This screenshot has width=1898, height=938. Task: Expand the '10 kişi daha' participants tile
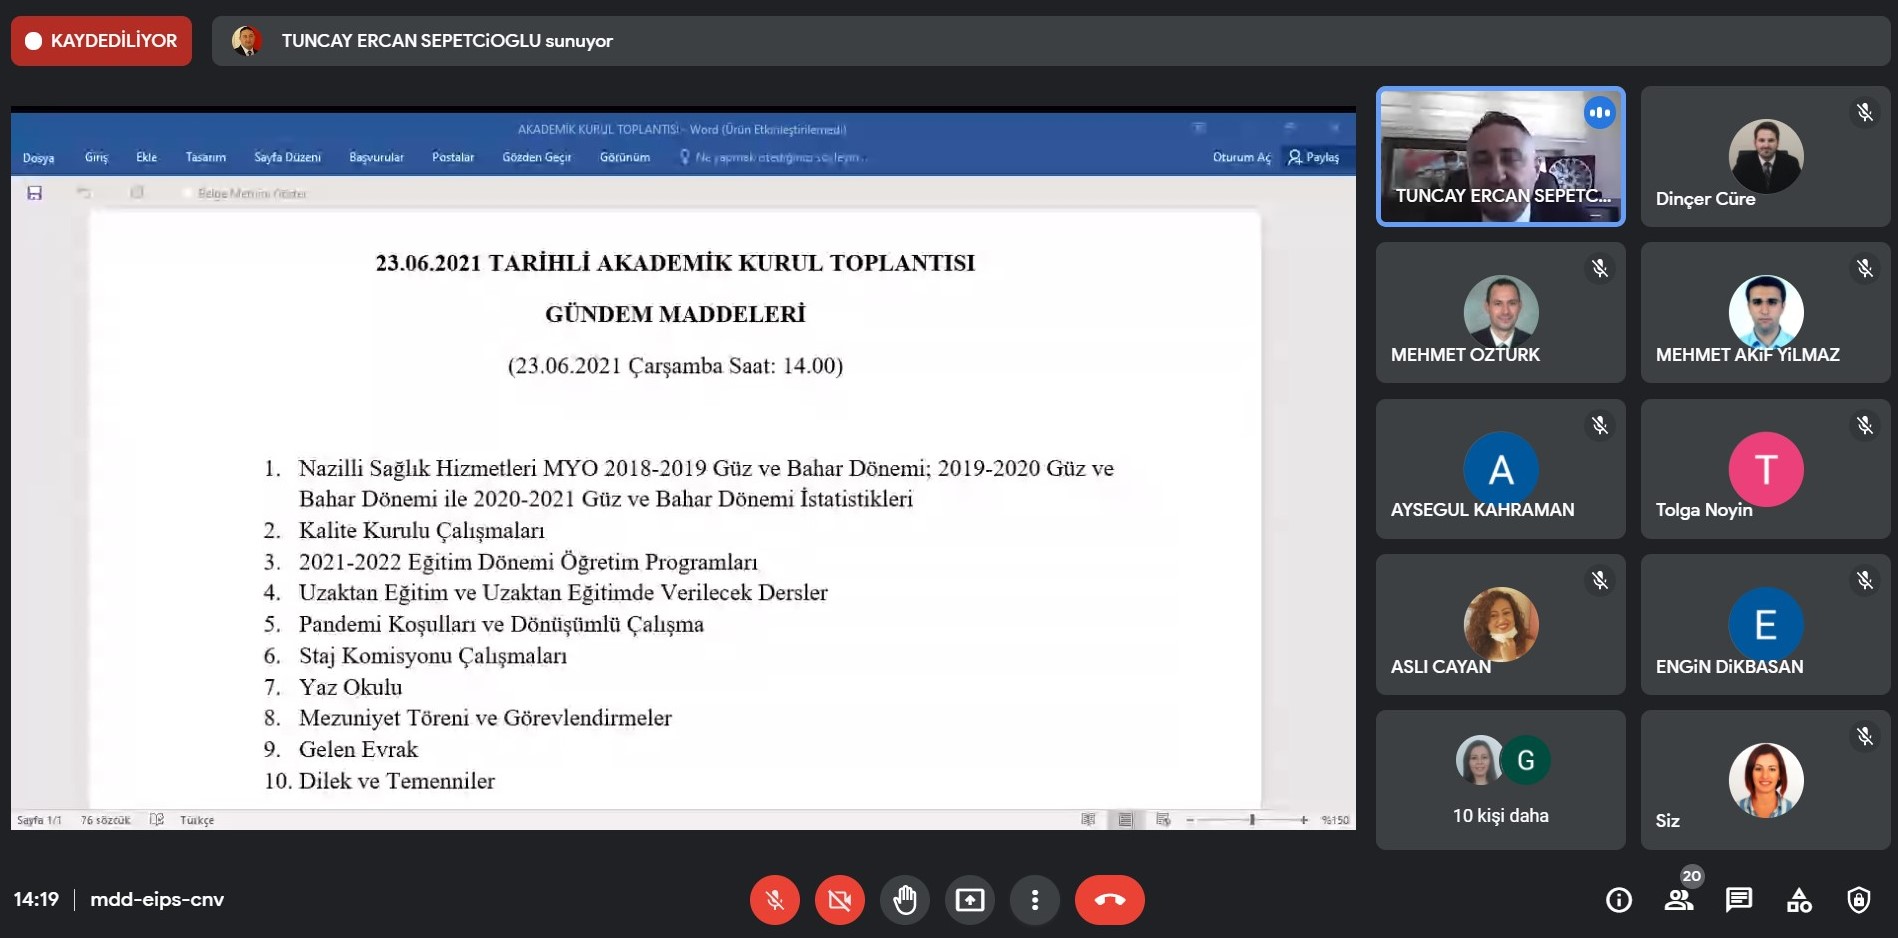click(x=1500, y=780)
